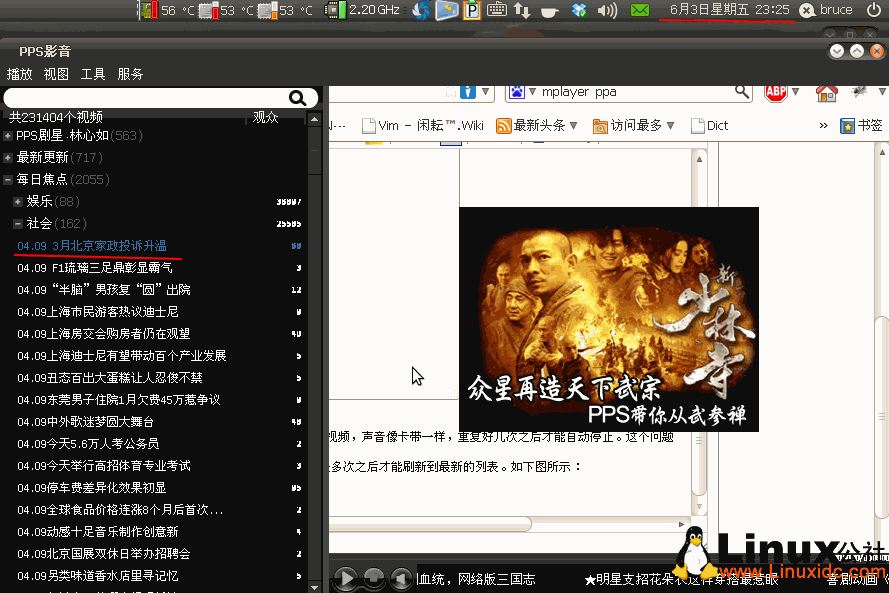The image size is (889, 593).
Task: Open the mail envelope icon in system tray
Action: [x=641, y=12]
